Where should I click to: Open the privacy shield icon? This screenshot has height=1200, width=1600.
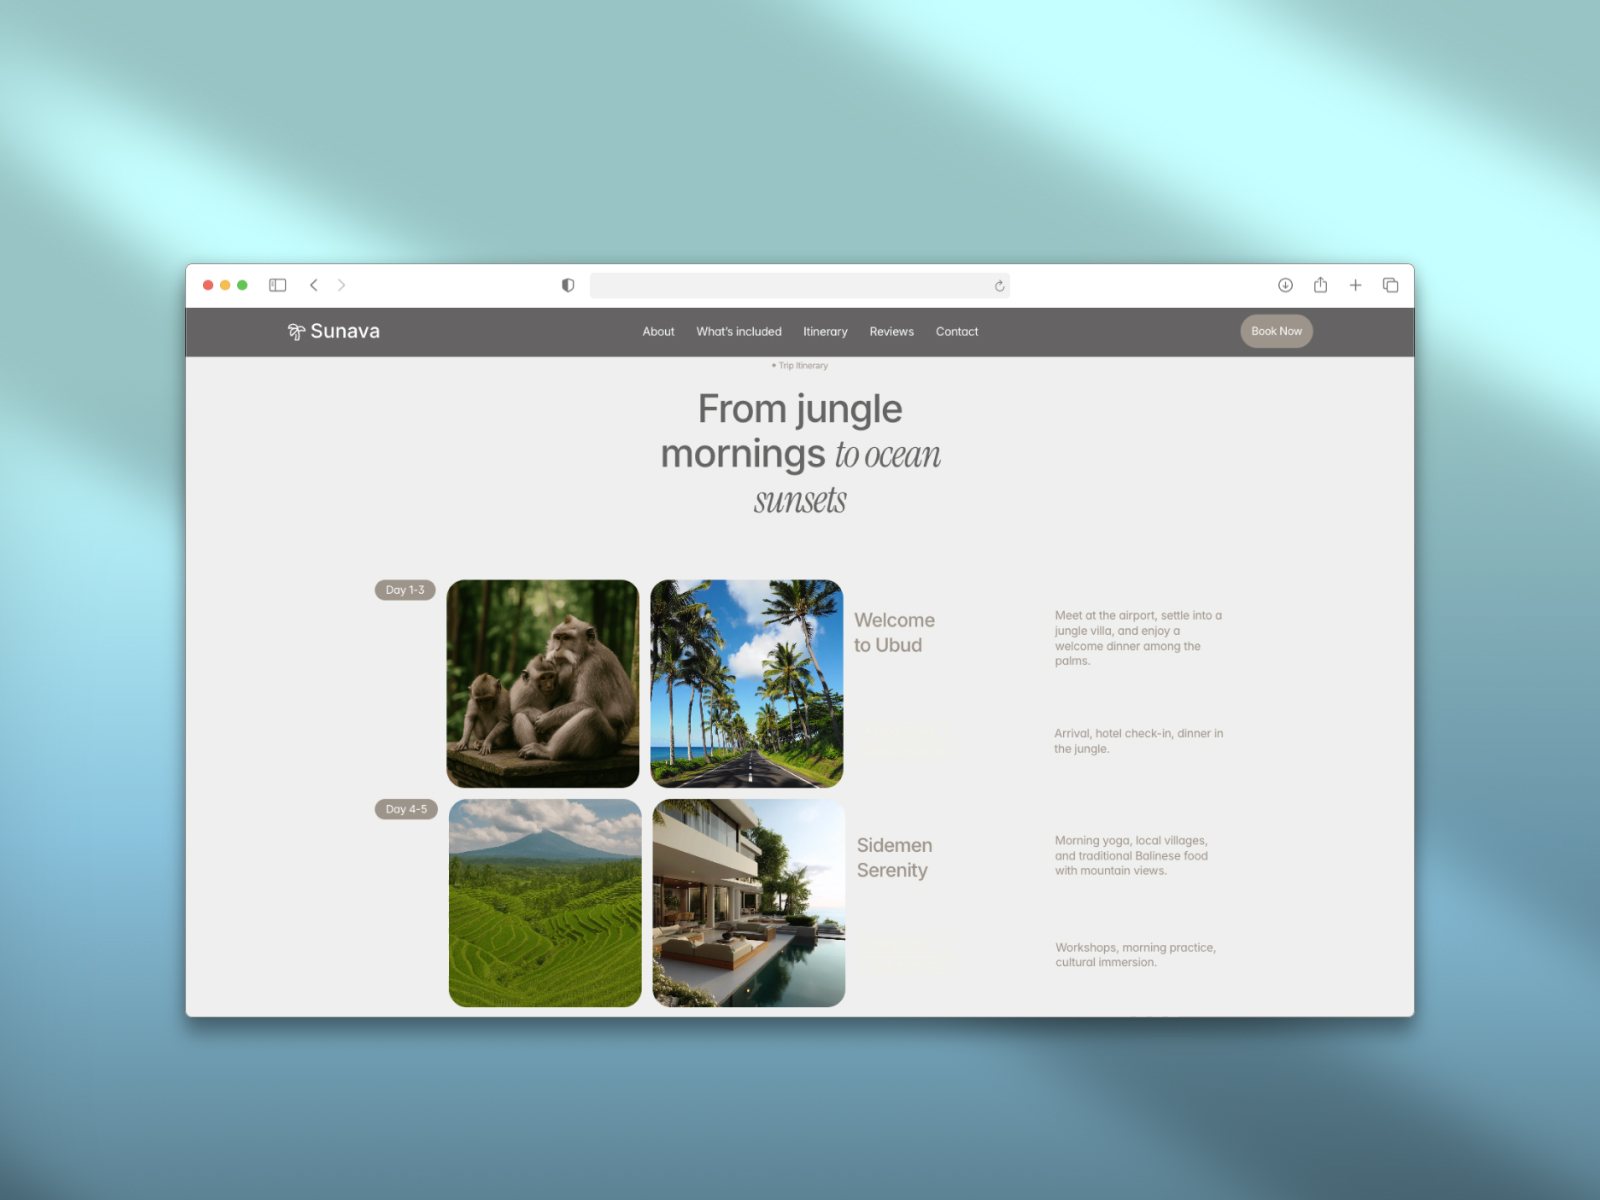coord(568,285)
